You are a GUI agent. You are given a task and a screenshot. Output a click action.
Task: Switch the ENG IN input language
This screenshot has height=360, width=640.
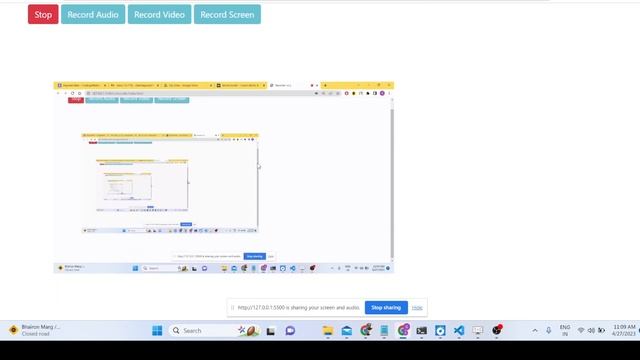pyautogui.click(x=565, y=331)
